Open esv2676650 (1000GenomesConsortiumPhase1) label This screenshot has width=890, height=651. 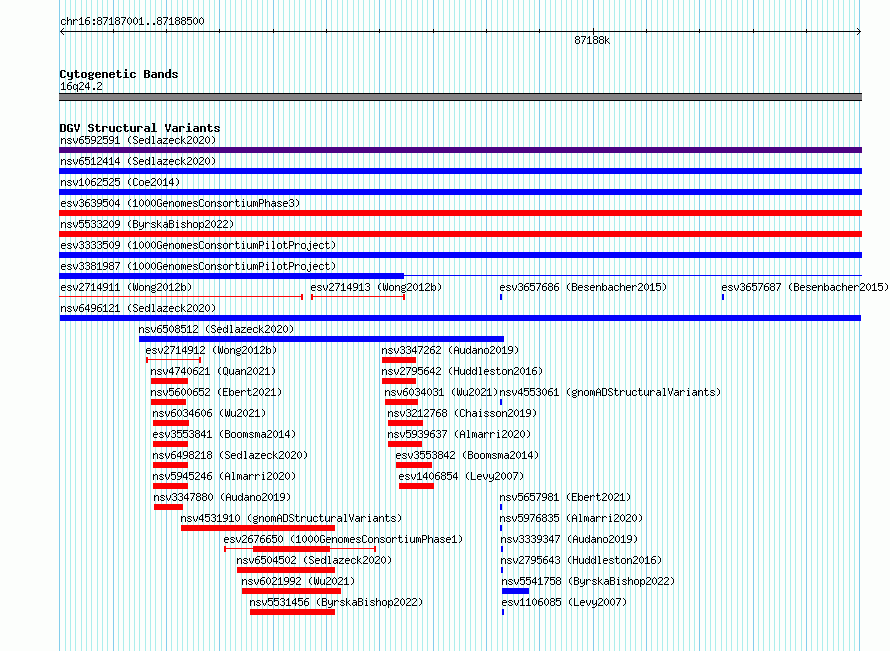[343, 539]
